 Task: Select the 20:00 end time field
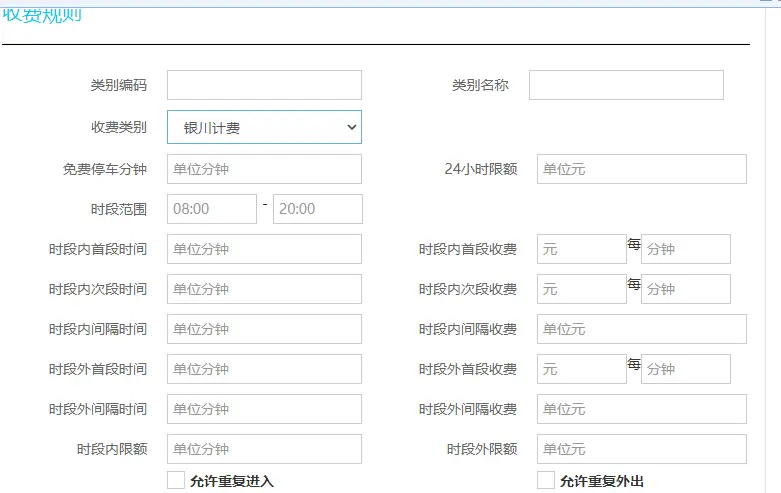[317, 209]
